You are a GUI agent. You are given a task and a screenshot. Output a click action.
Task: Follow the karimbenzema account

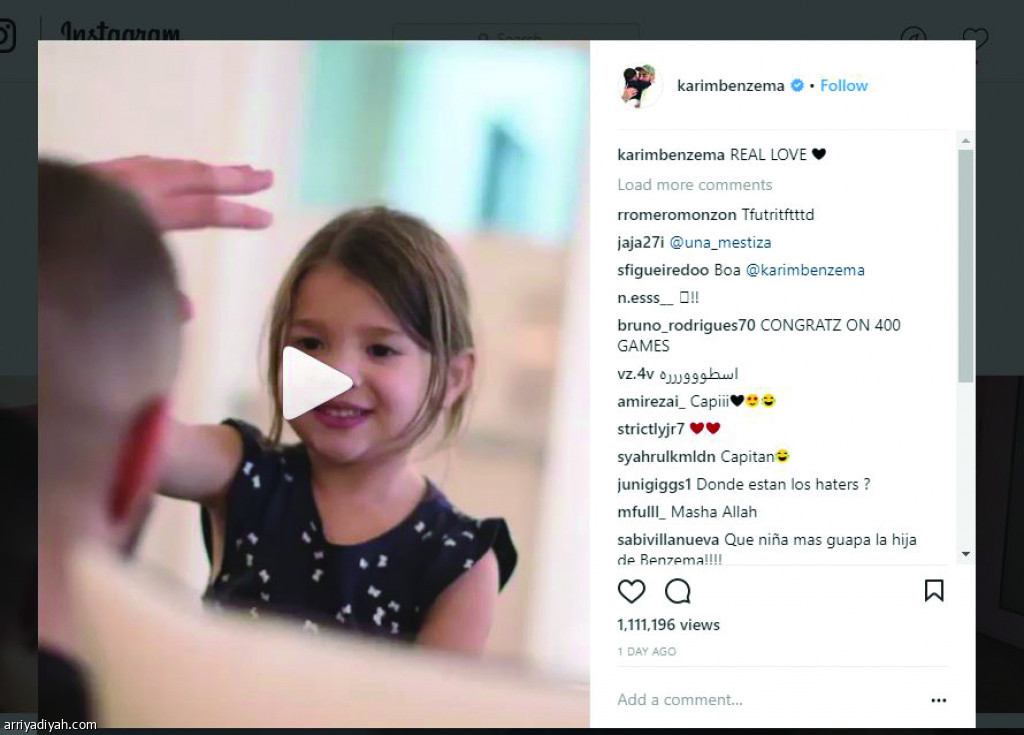[844, 86]
